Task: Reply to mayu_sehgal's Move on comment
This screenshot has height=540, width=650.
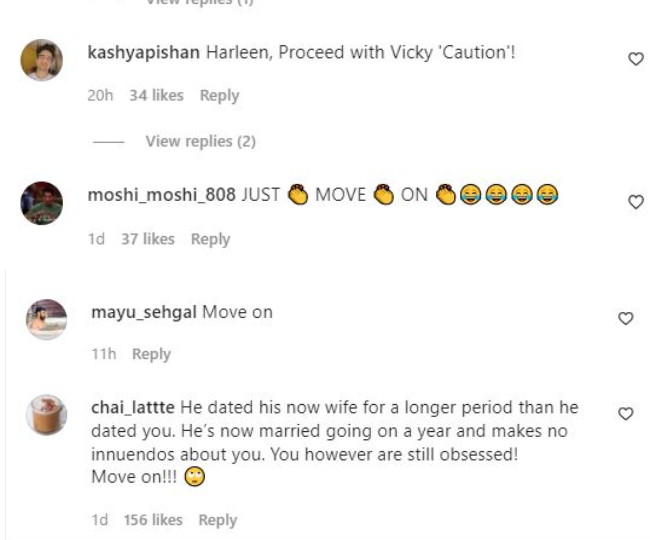Action: click(151, 354)
